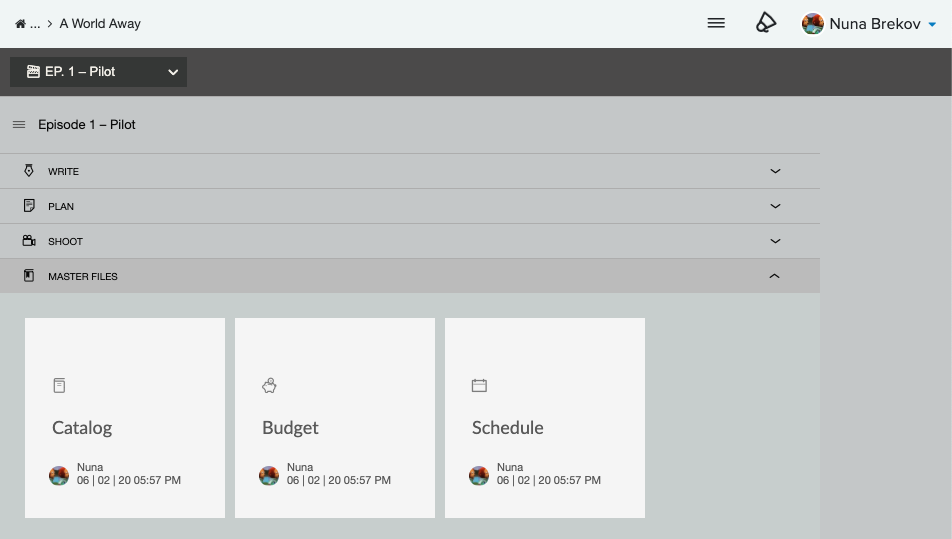Screen dimensions: 952x539
Task: Click the Plan document icon
Action: (x=29, y=206)
